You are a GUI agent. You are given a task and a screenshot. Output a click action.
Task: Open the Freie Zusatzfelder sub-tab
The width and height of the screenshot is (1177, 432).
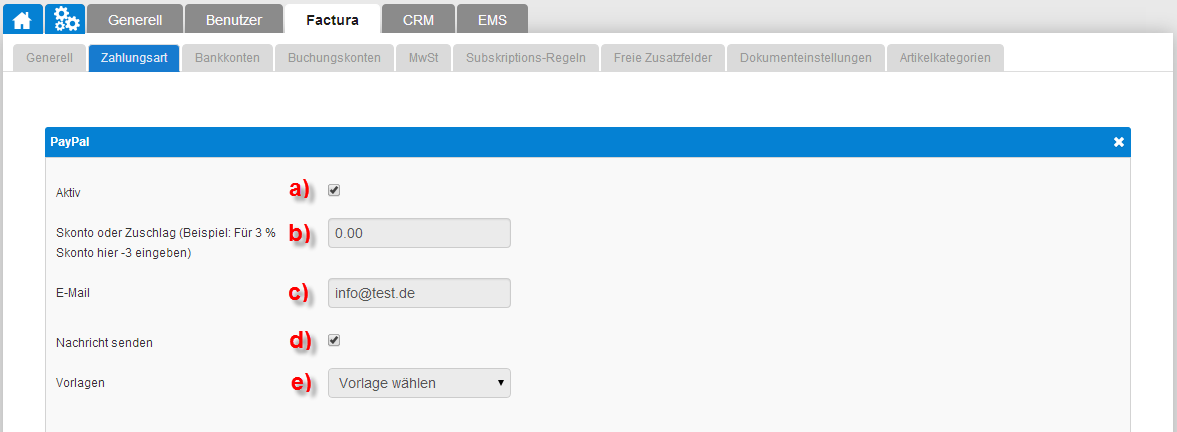click(662, 58)
